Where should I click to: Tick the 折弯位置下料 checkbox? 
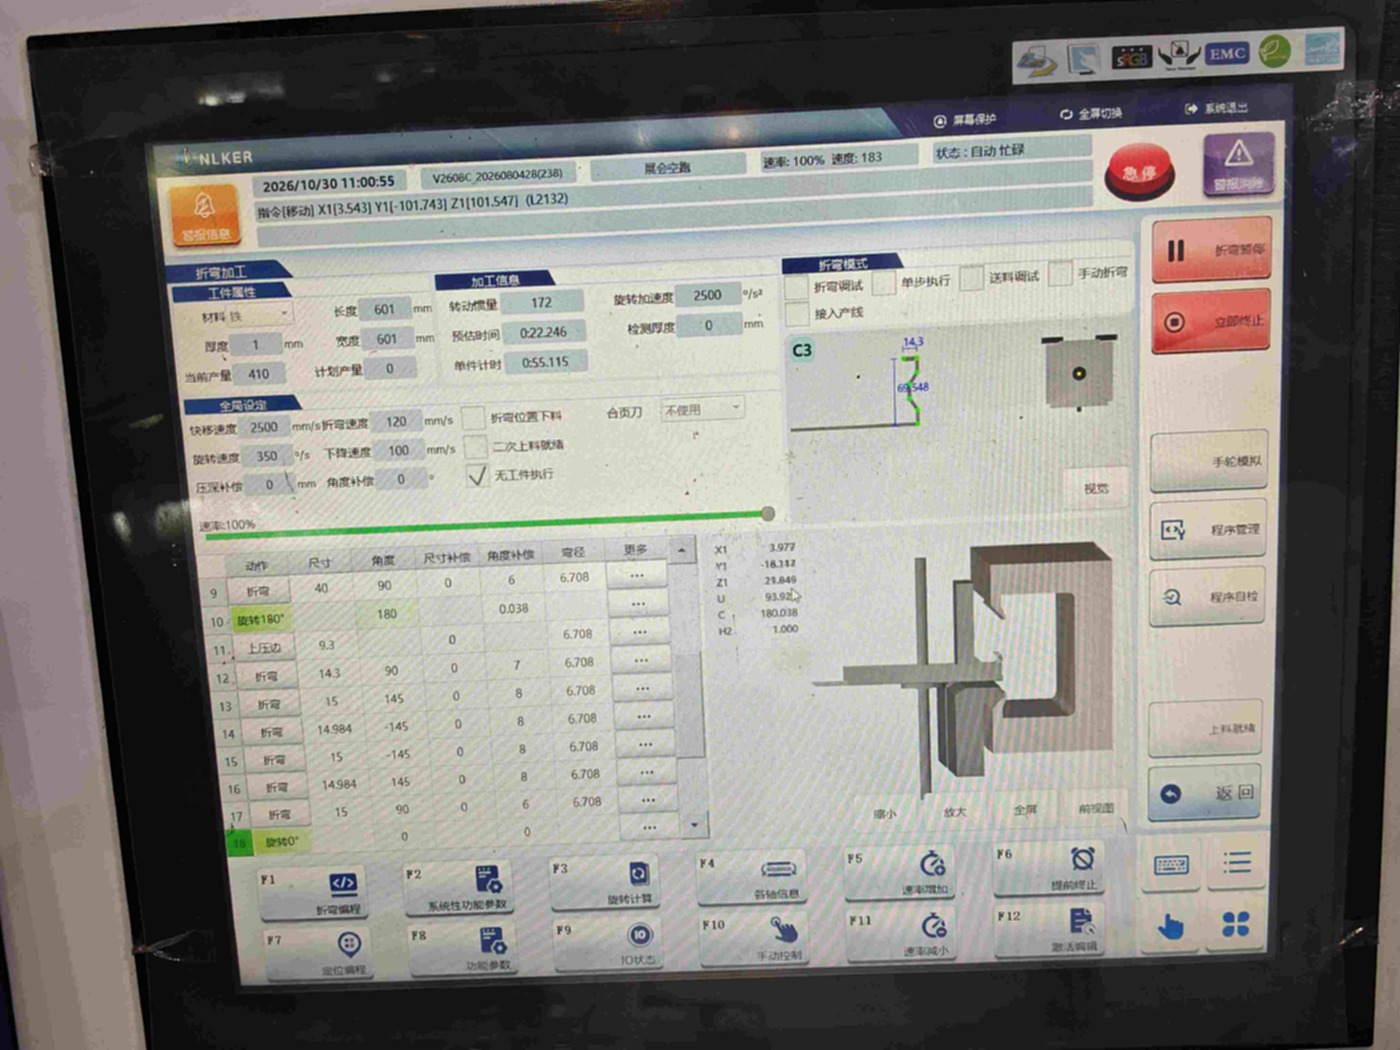coord(474,418)
